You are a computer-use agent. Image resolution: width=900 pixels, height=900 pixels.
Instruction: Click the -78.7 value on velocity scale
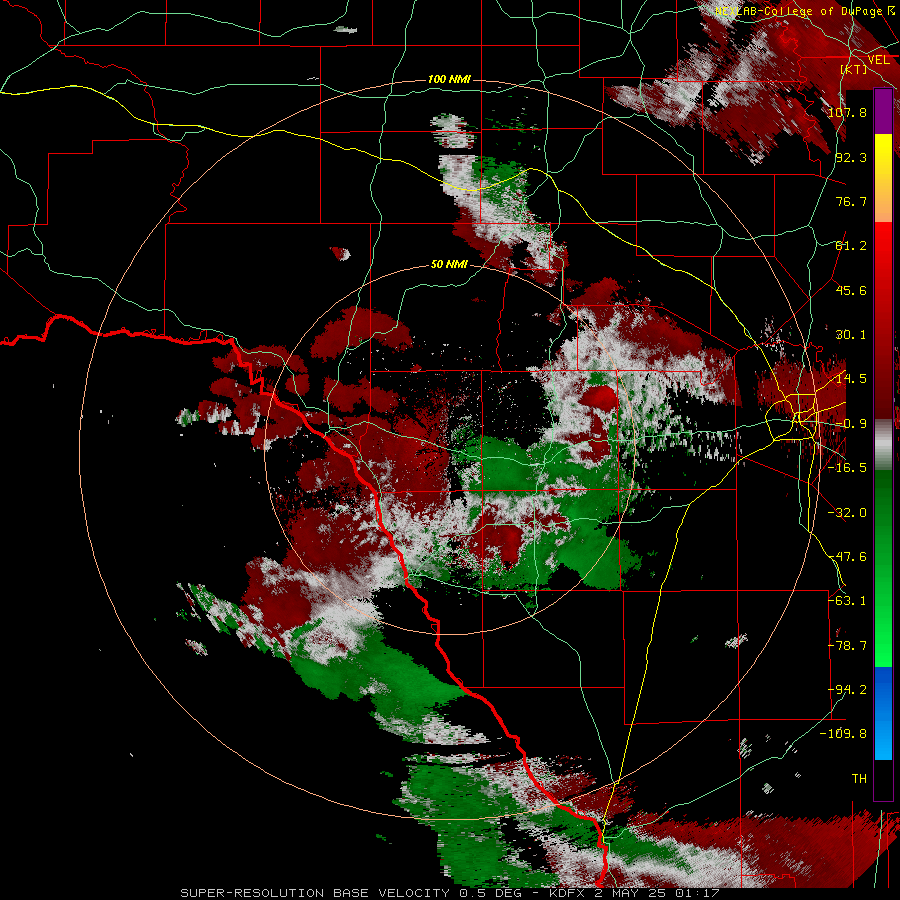847,646
